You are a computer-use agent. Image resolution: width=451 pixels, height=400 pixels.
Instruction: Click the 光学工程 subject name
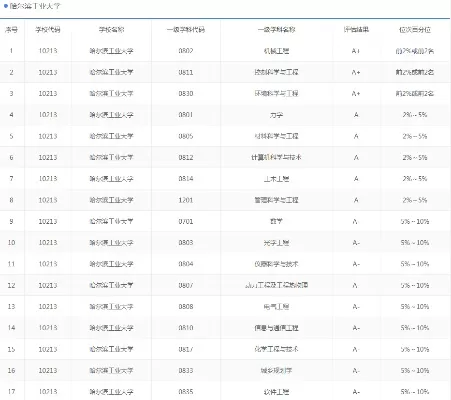276,243
